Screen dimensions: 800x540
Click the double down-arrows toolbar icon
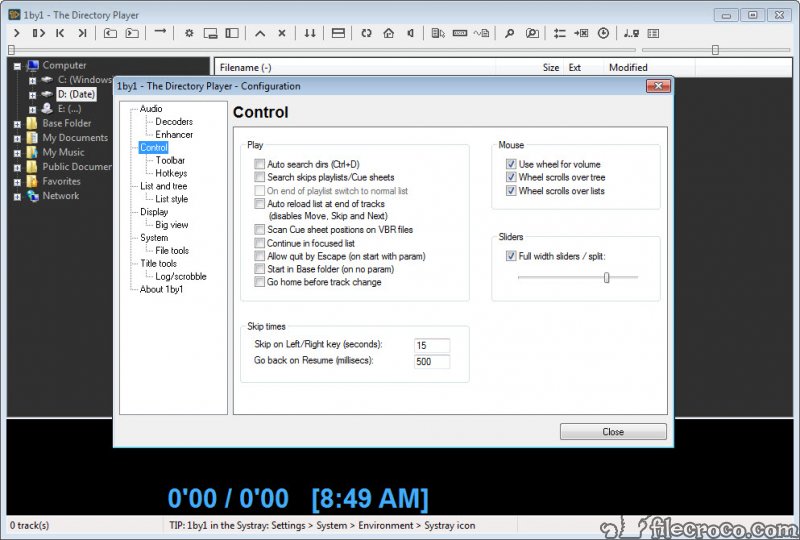click(x=310, y=33)
